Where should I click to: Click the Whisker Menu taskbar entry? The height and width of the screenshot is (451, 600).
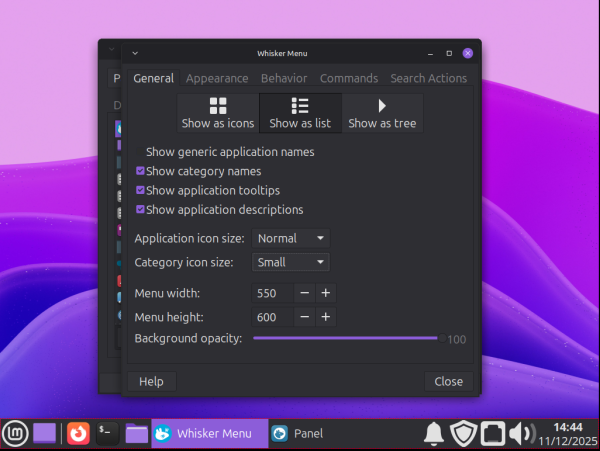tap(210, 433)
